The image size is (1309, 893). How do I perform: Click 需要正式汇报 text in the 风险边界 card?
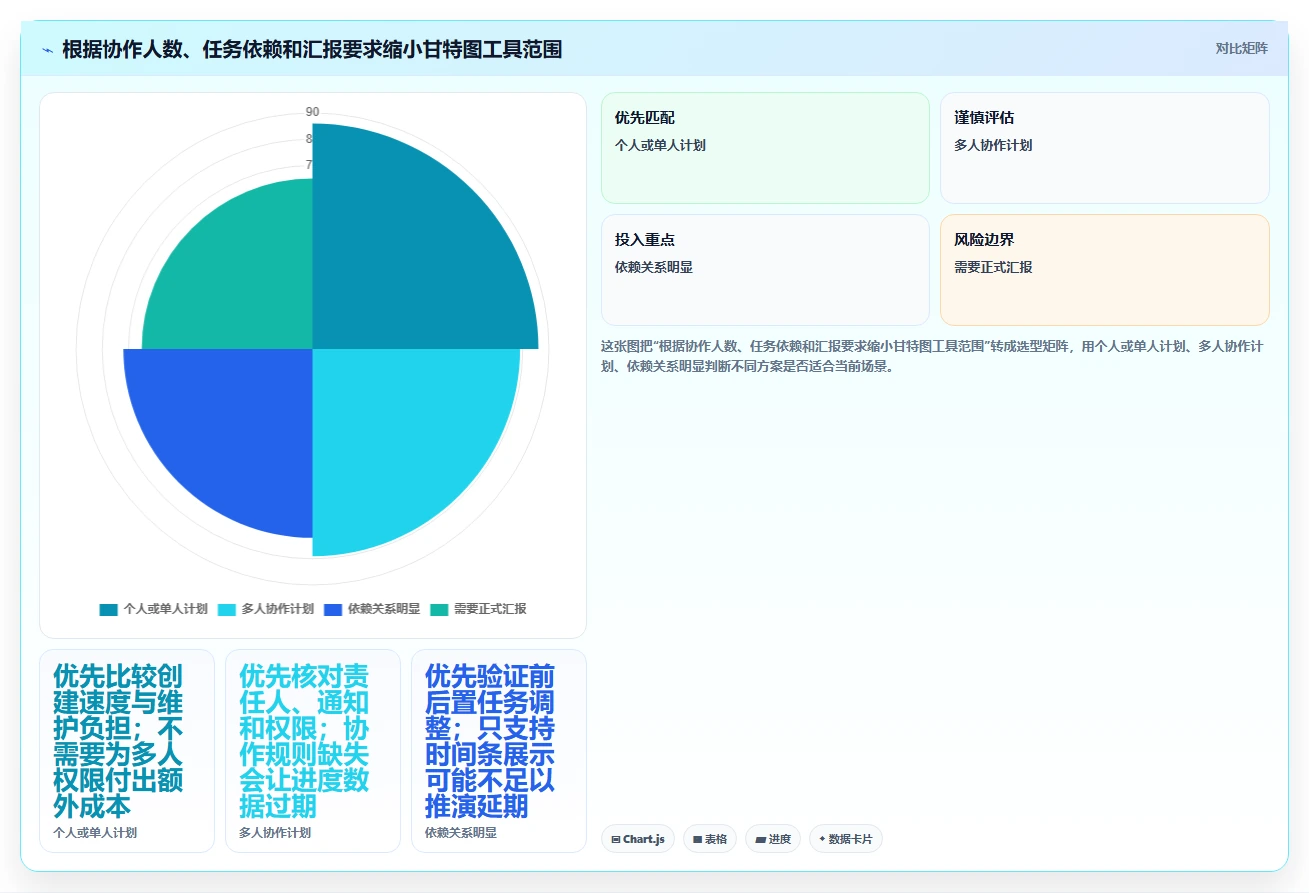click(x=993, y=267)
